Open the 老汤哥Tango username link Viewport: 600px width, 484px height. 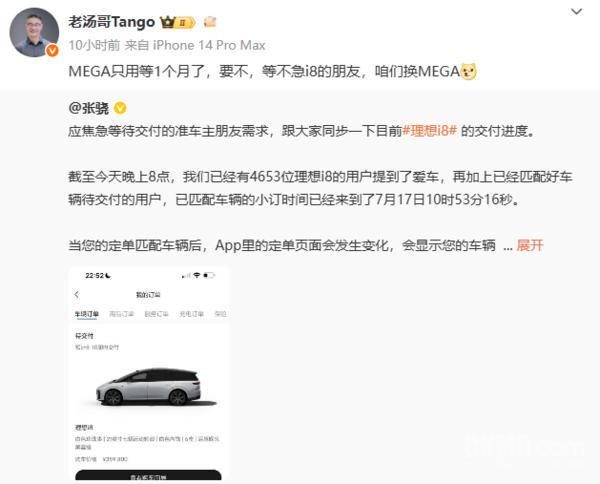(x=111, y=22)
